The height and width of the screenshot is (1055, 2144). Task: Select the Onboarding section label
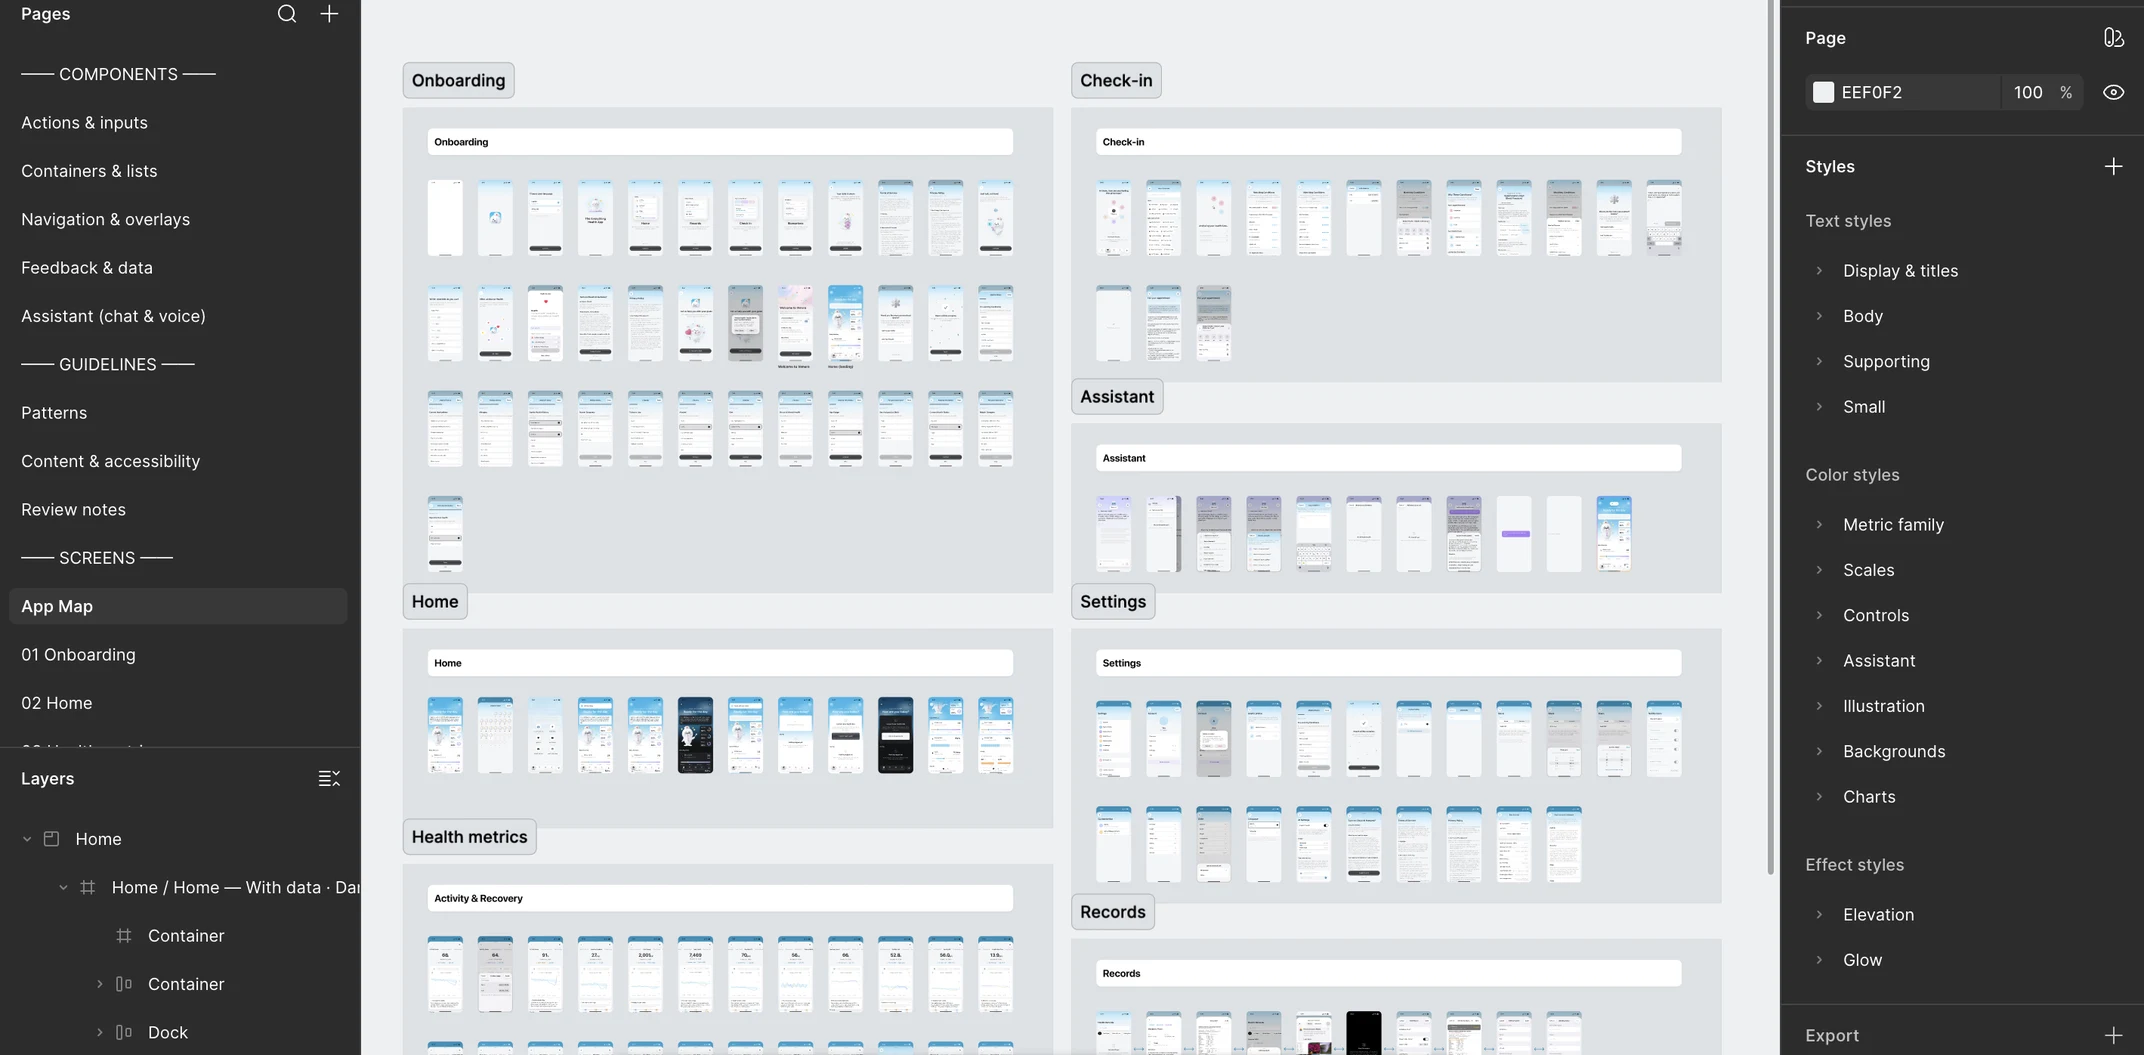point(458,80)
